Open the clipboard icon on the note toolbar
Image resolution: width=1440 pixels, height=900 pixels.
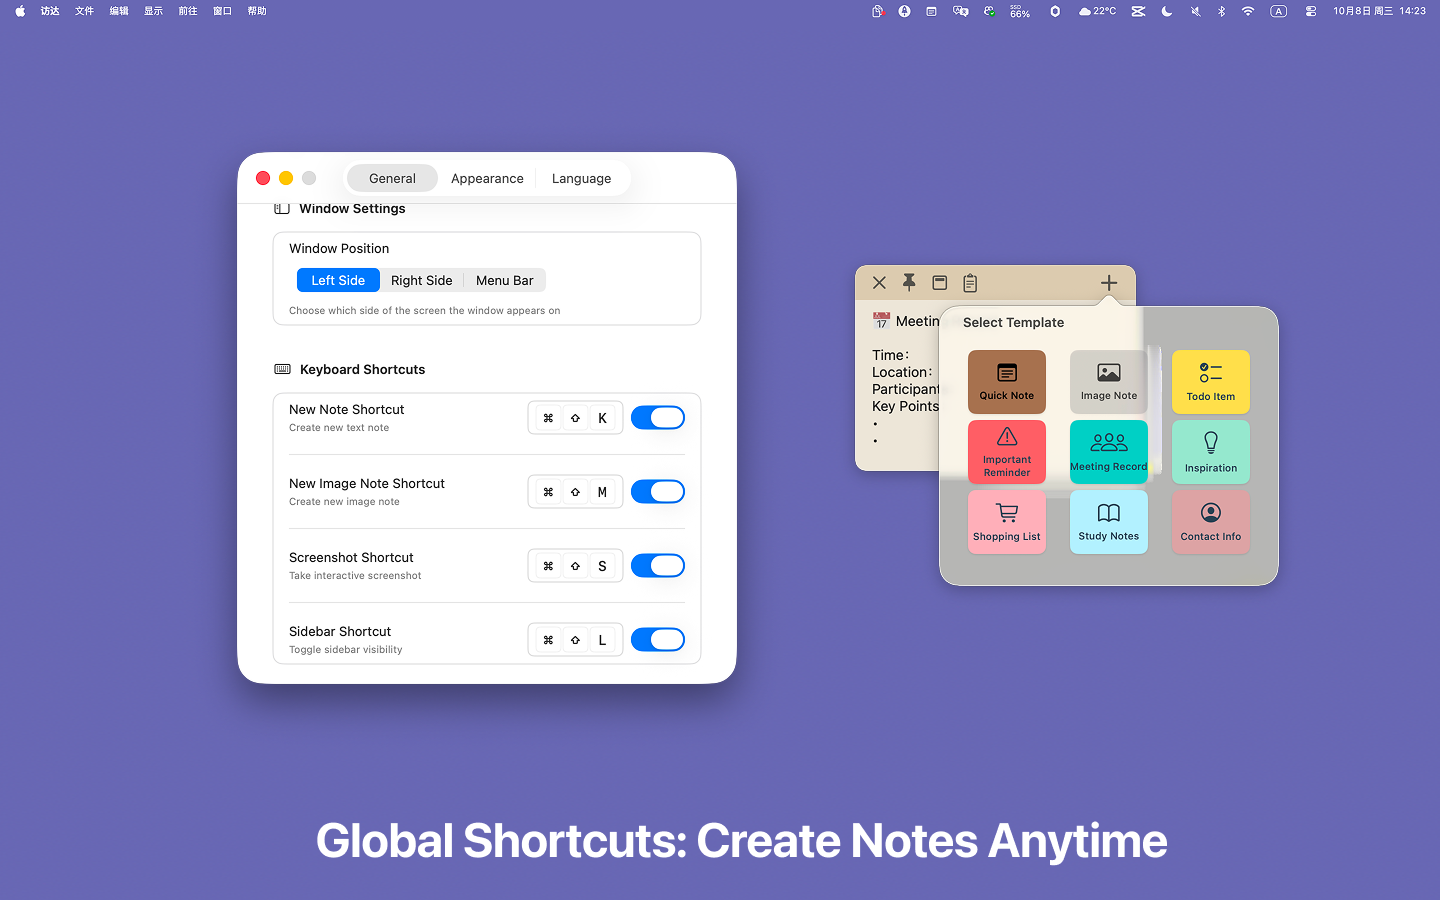pyautogui.click(x=970, y=283)
